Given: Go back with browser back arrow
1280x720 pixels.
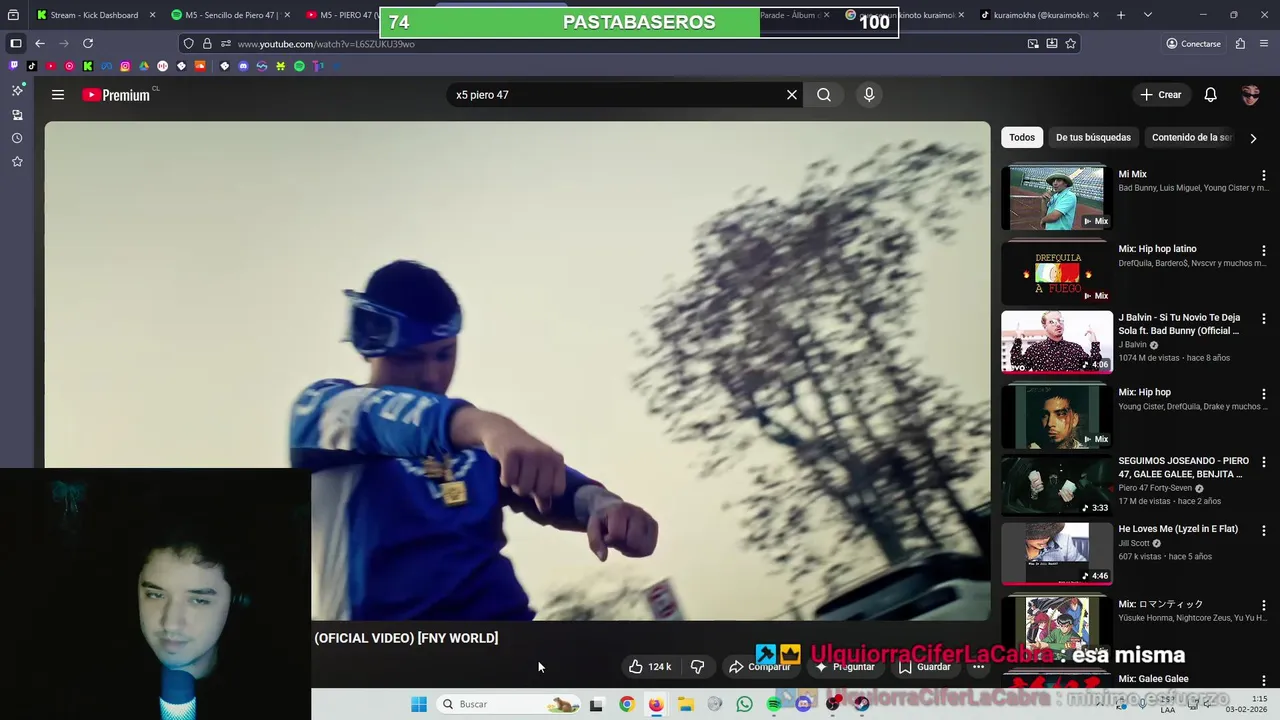Looking at the screenshot, I should pyautogui.click(x=39, y=43).
